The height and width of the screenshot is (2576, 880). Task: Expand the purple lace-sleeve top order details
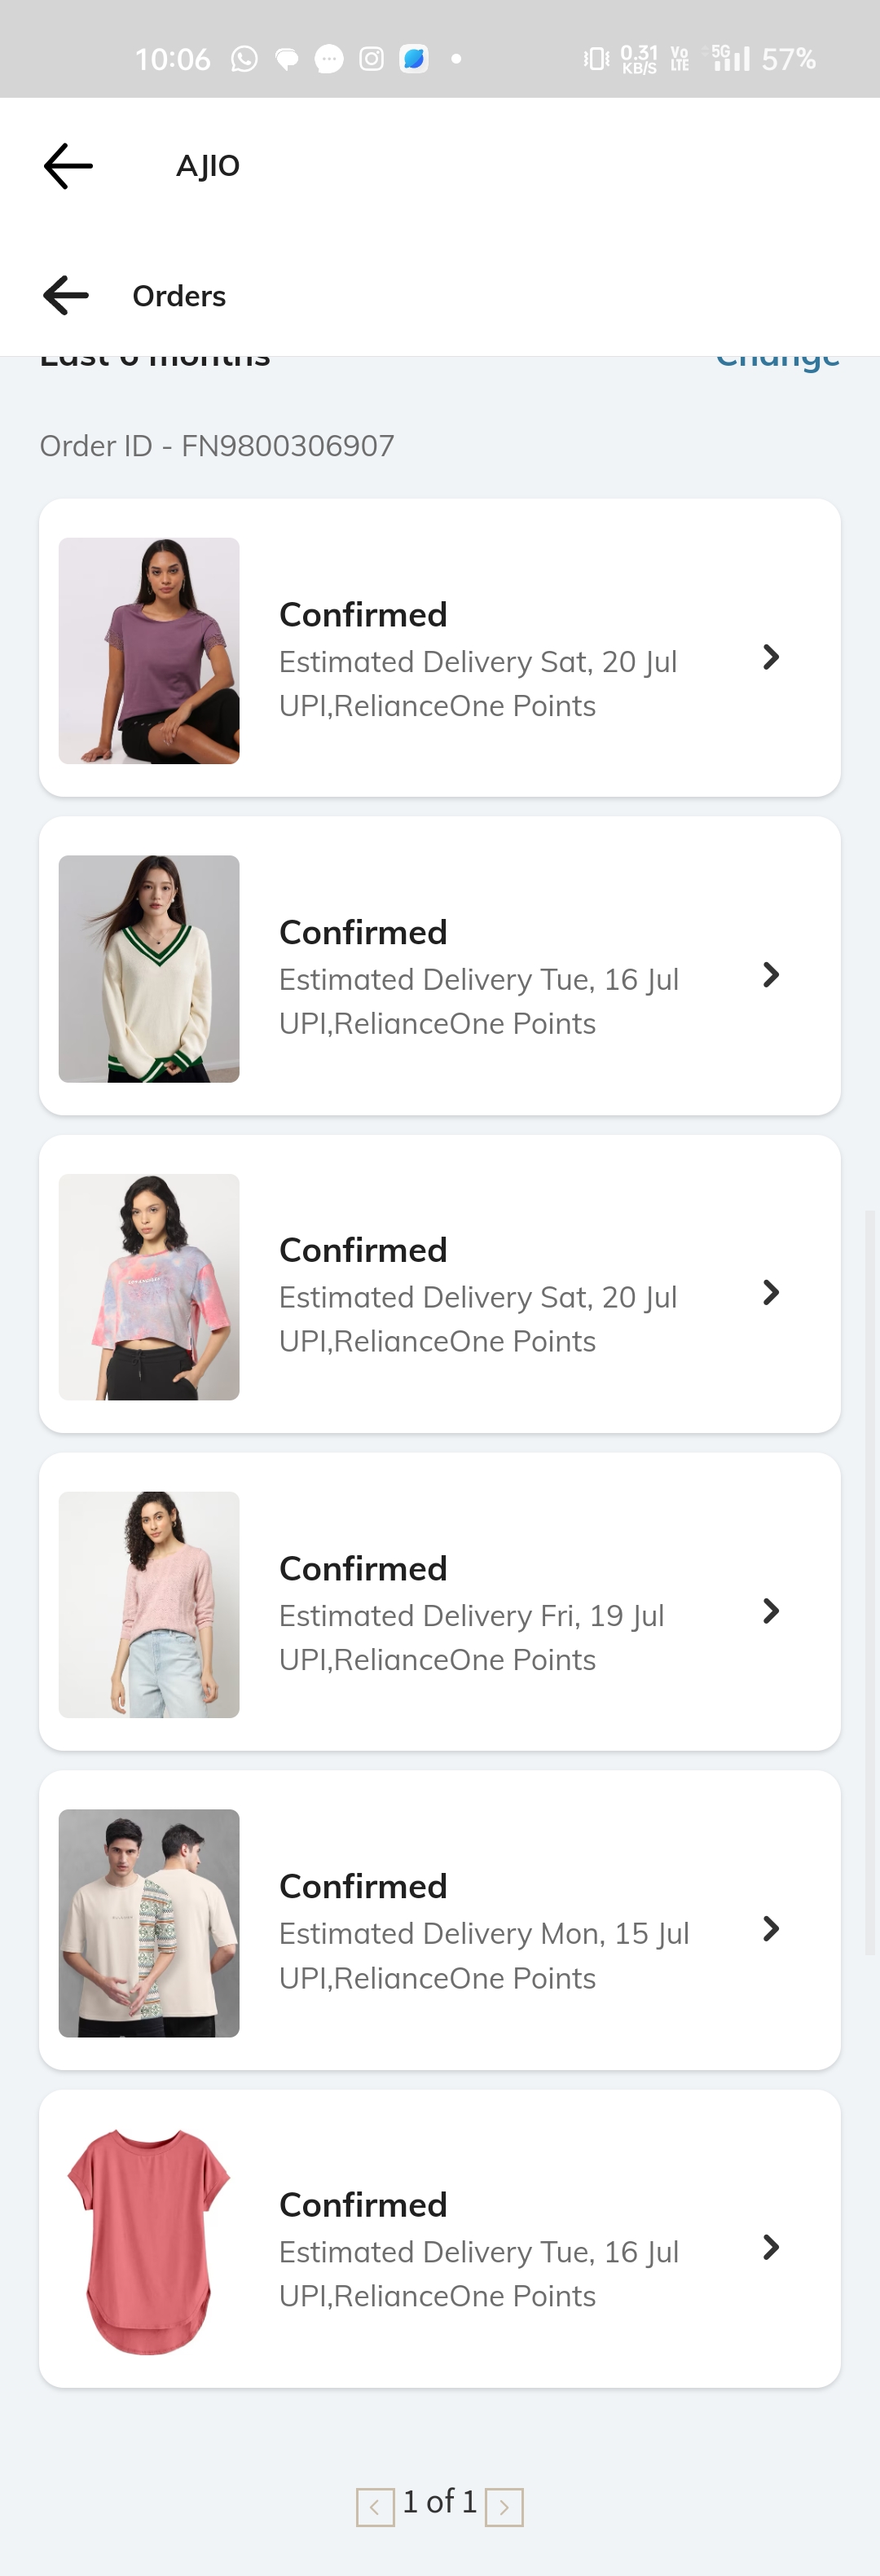770,657
